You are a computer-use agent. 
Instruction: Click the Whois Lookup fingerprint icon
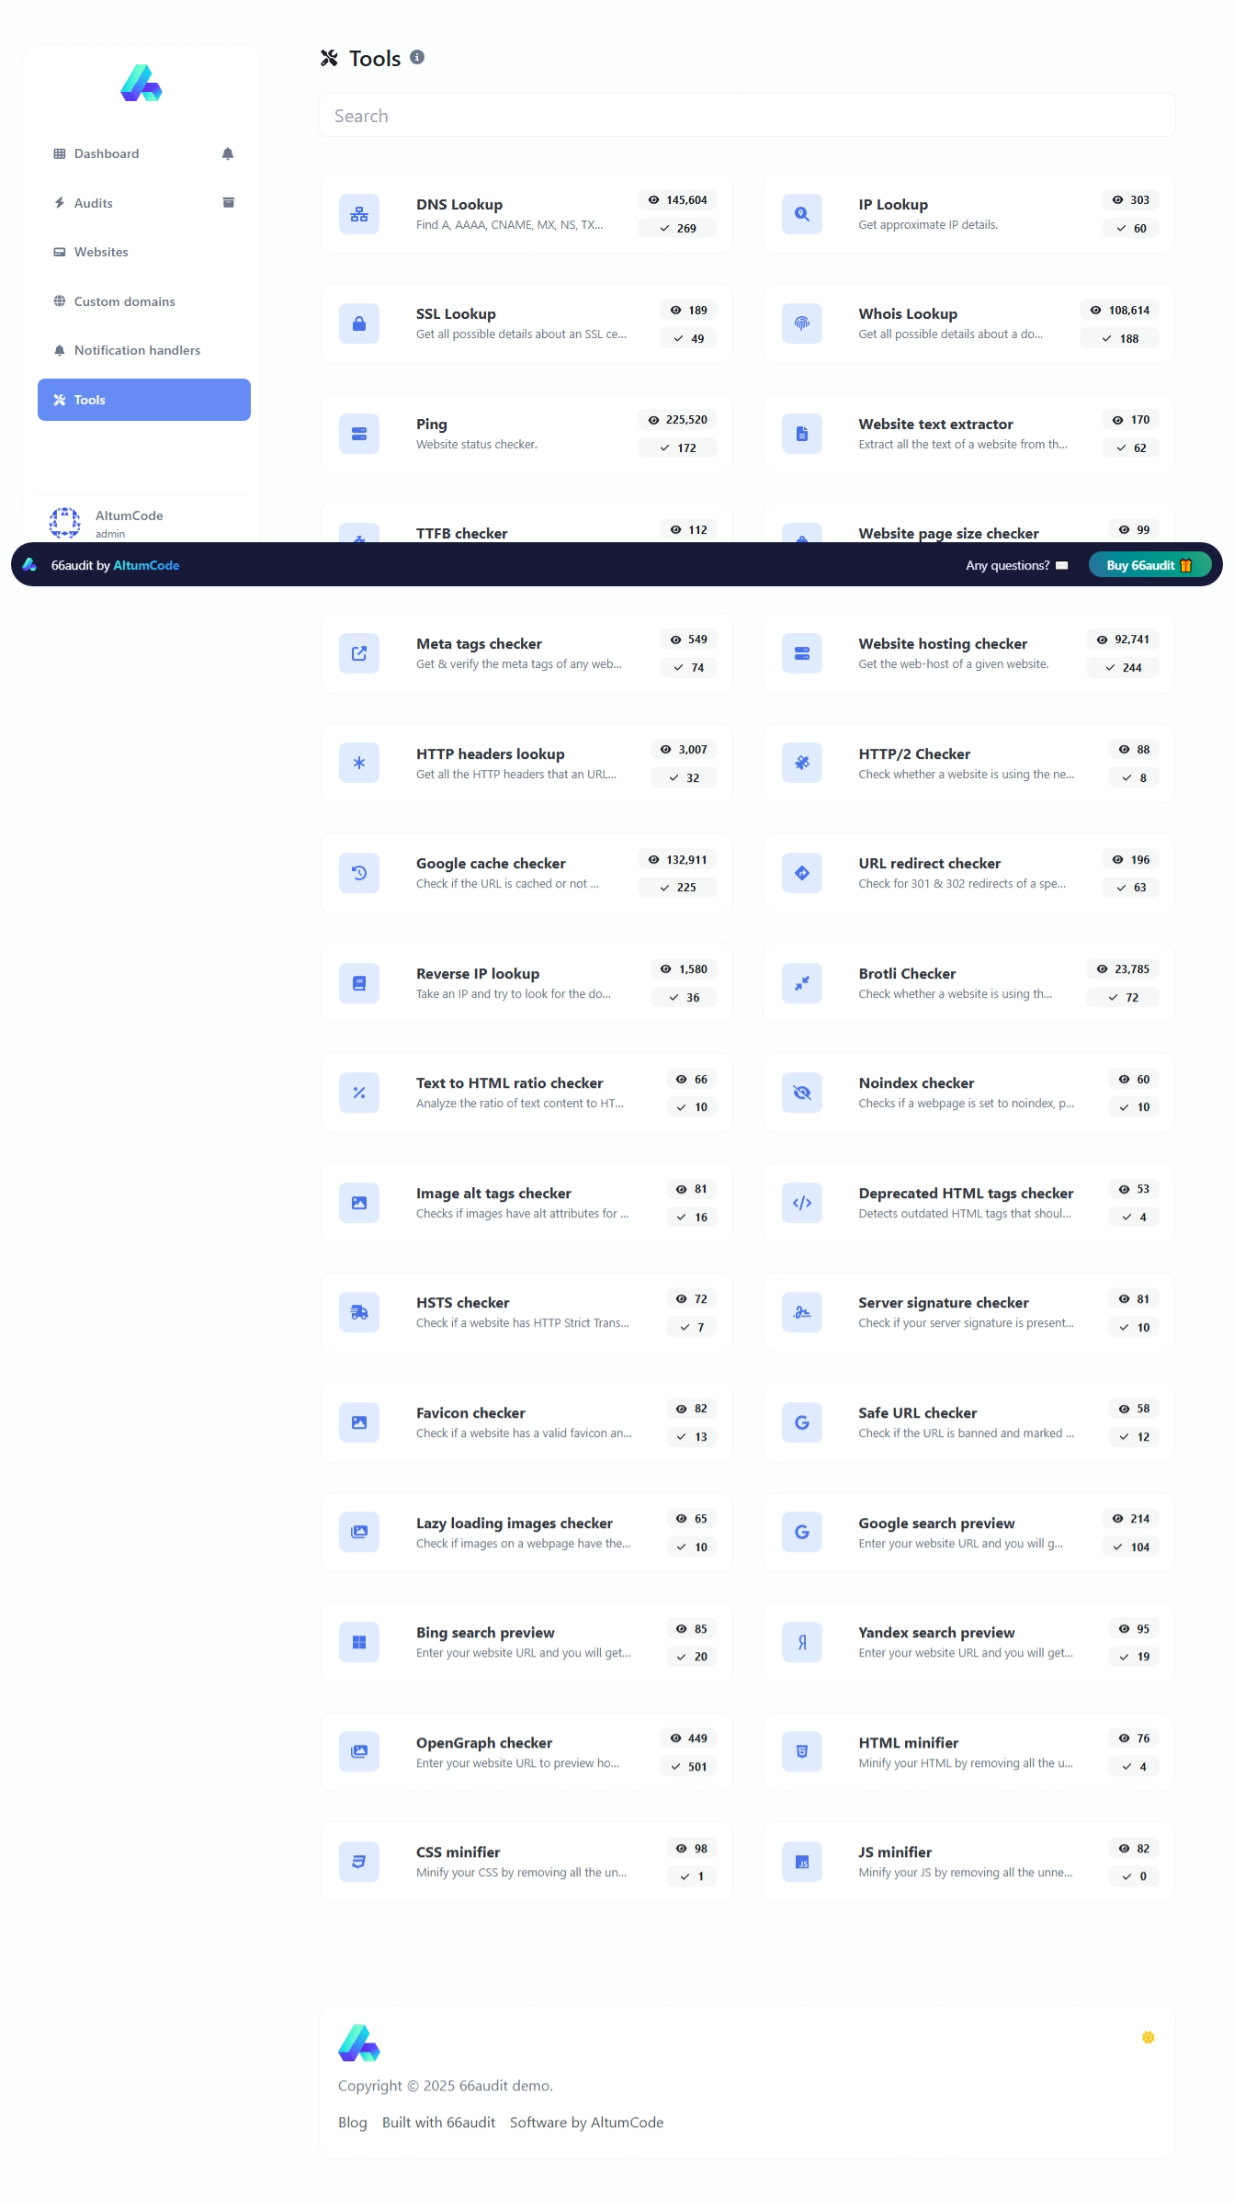[801, 324]
